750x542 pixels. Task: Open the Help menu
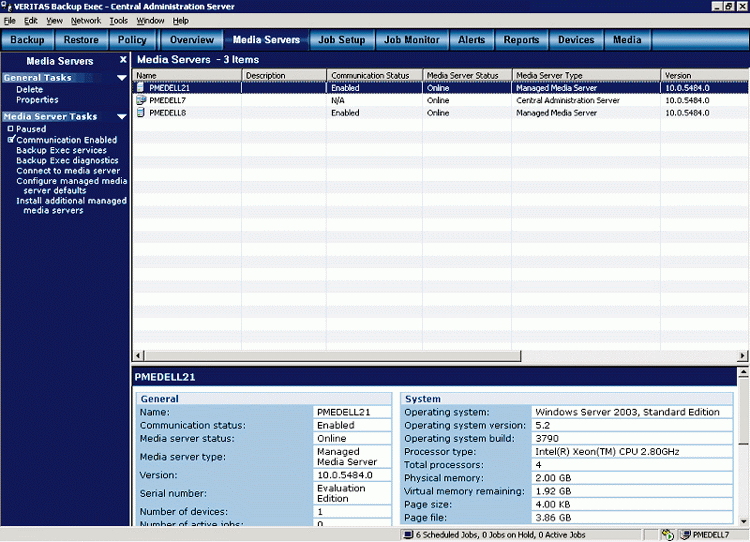point(181,21)
